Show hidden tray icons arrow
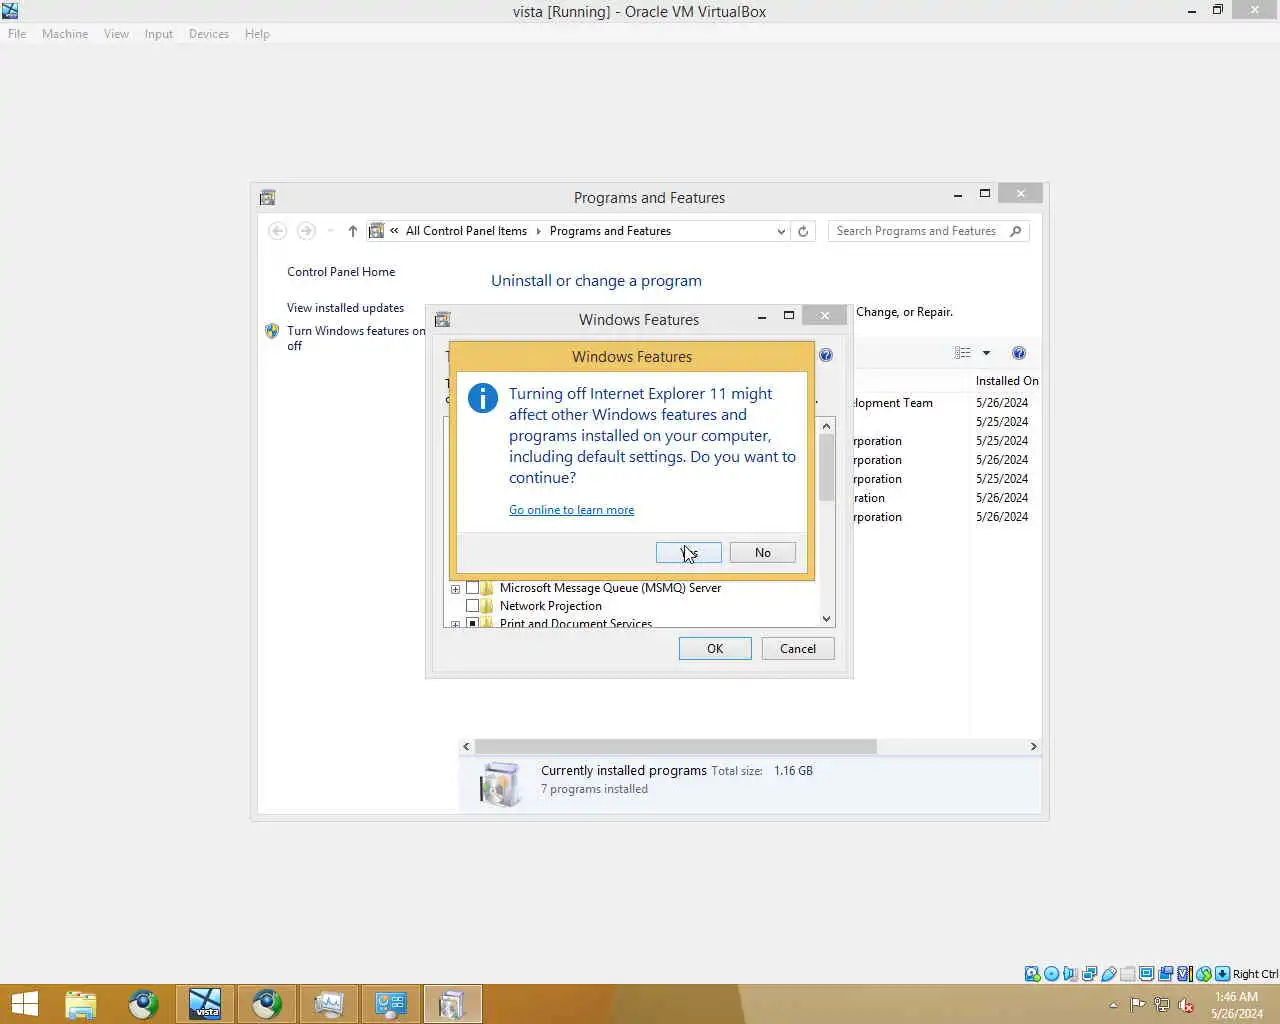This screenshot has width=1280, height=1024. (x=1113, y=1005)
